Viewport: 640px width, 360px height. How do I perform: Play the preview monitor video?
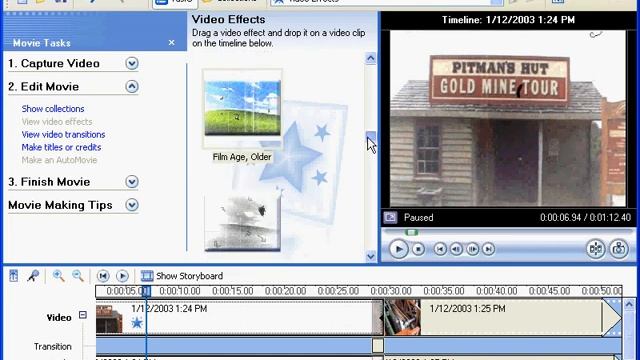[398, 249]
